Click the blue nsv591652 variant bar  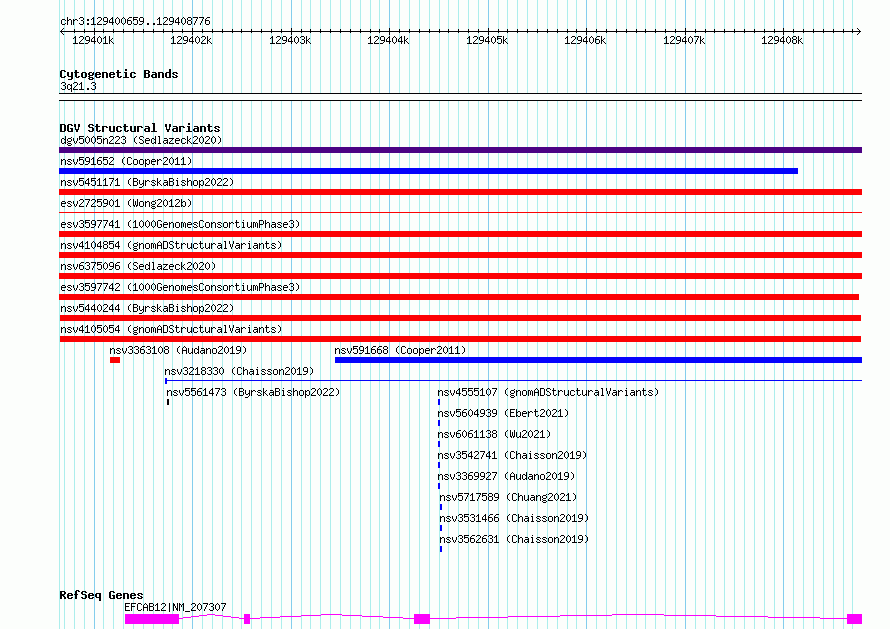[429, 171]
